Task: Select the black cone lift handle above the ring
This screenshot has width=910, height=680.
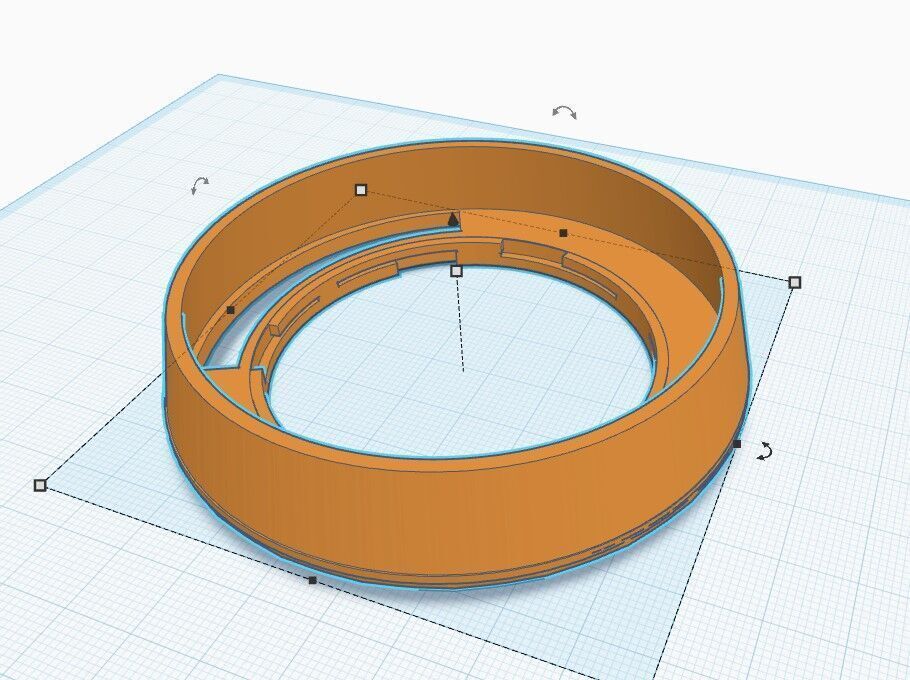Action: tap(453, 219)
